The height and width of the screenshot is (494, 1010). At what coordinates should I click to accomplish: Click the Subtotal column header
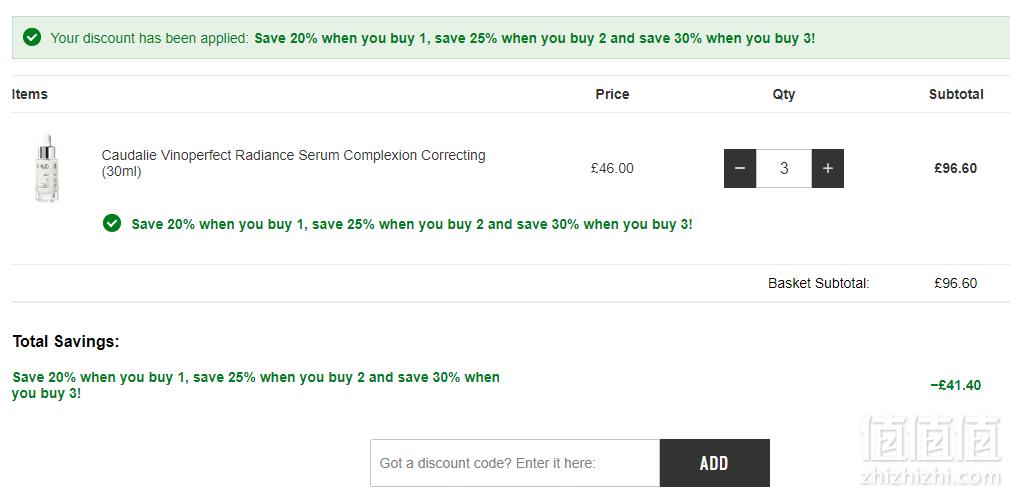tap(956, 94)
